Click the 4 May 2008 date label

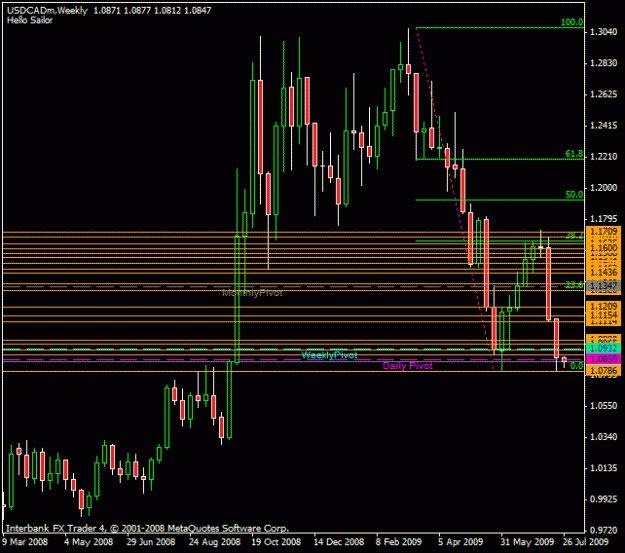(x=88, y=542)
